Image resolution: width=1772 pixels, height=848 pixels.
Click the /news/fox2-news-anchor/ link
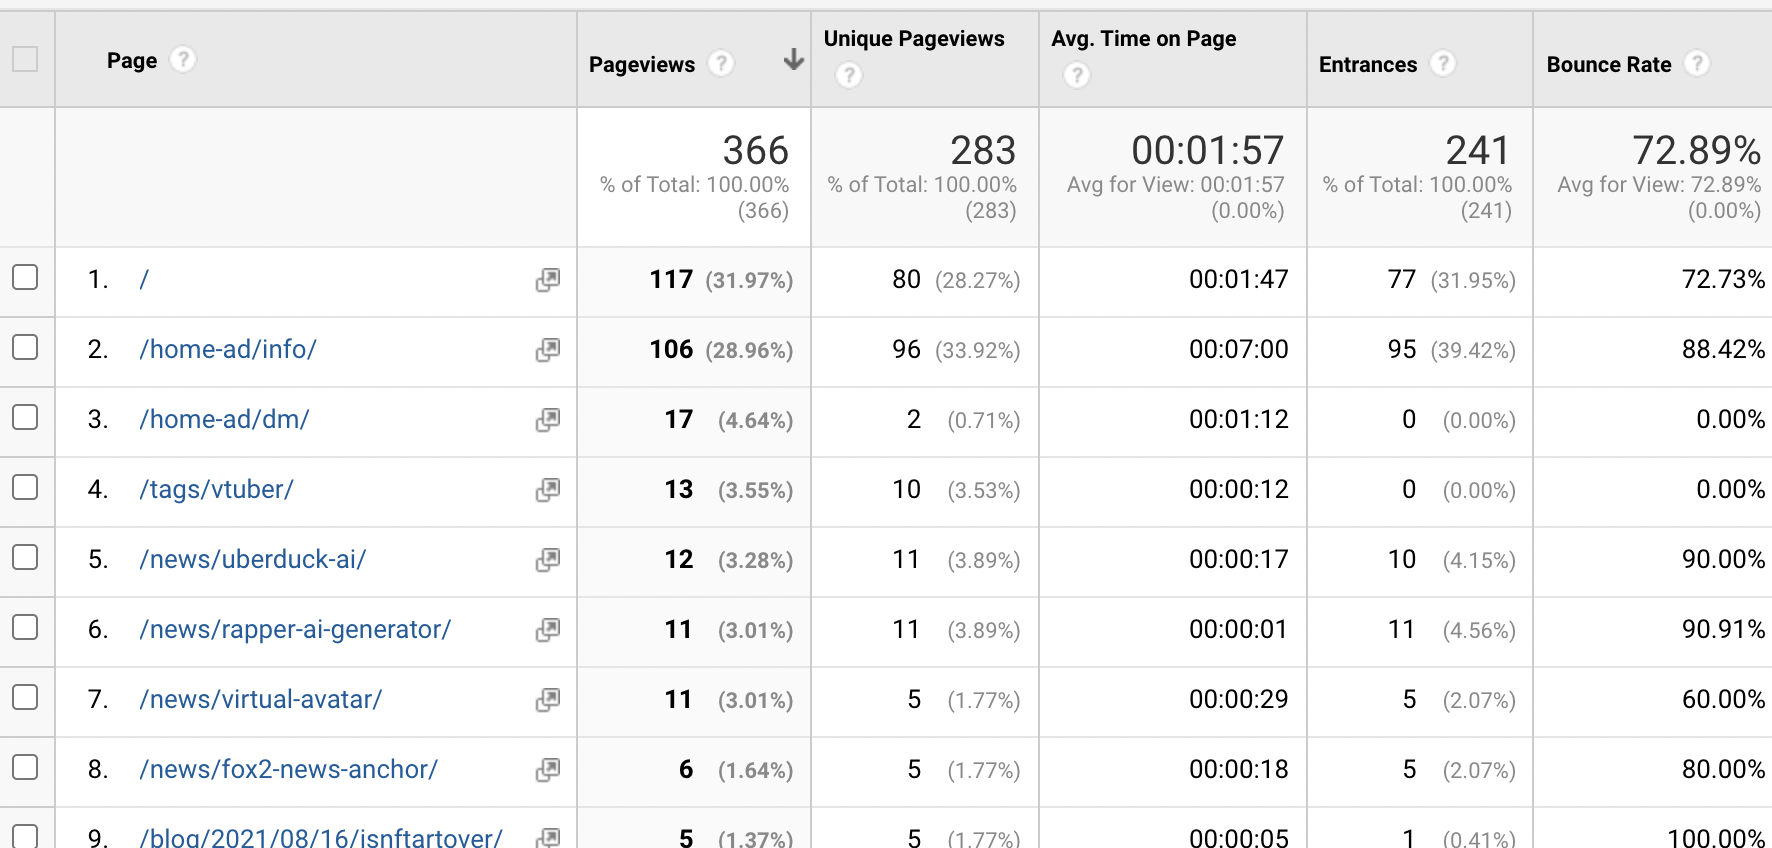(x=288, y=770)
